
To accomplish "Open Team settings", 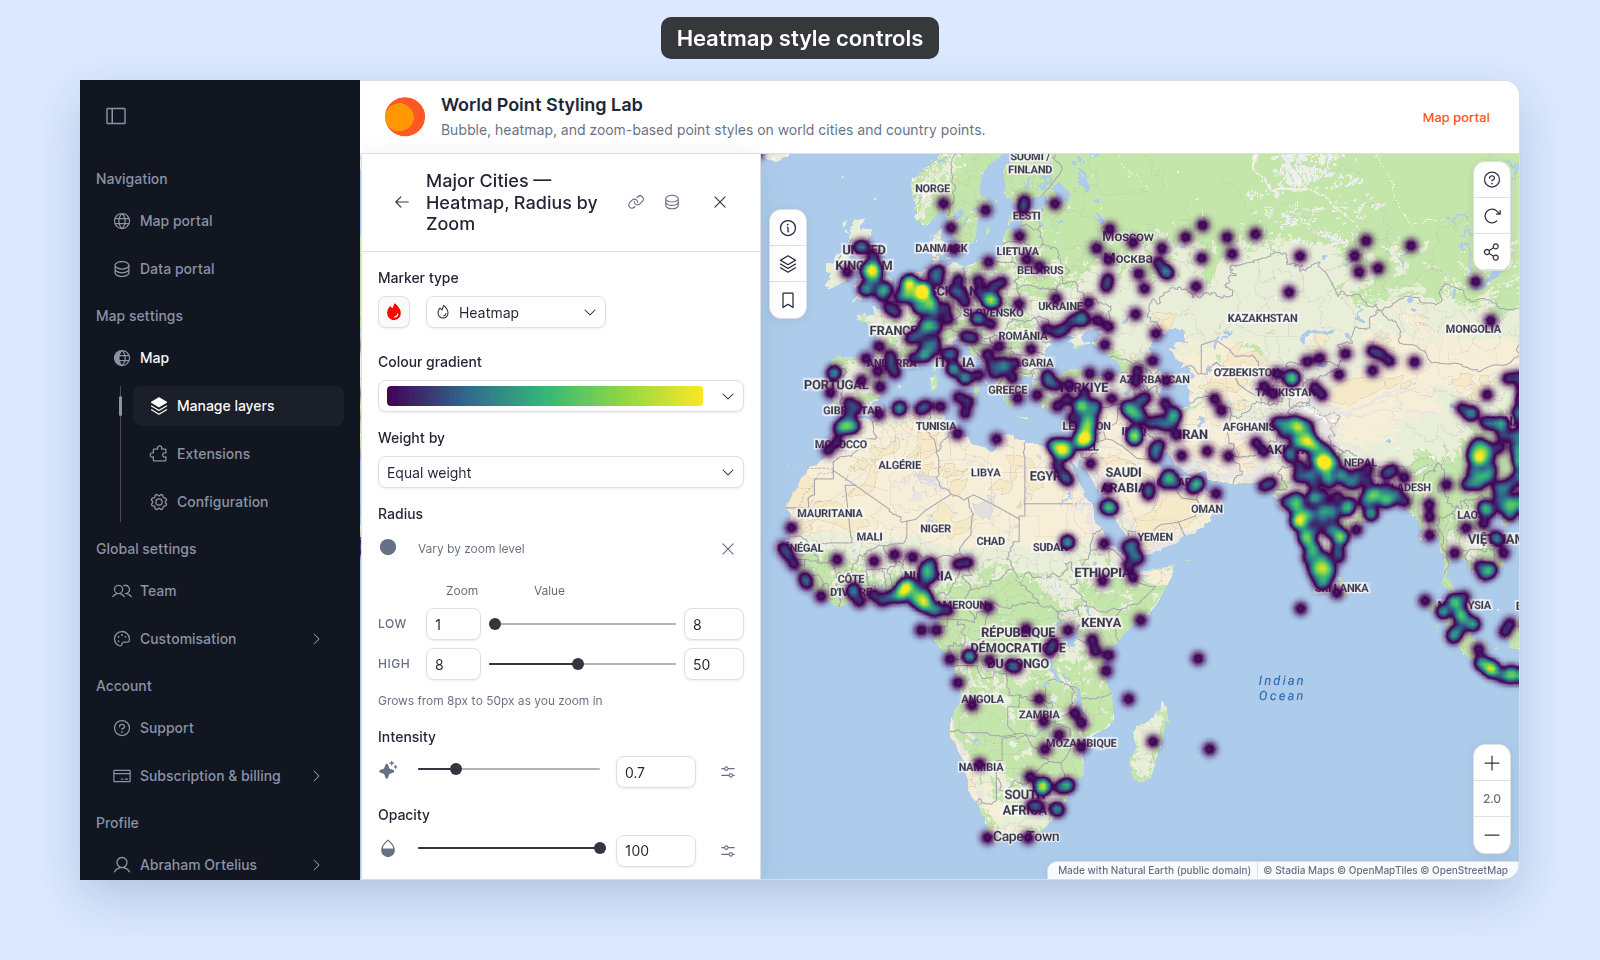I will [x=158, y=591].
